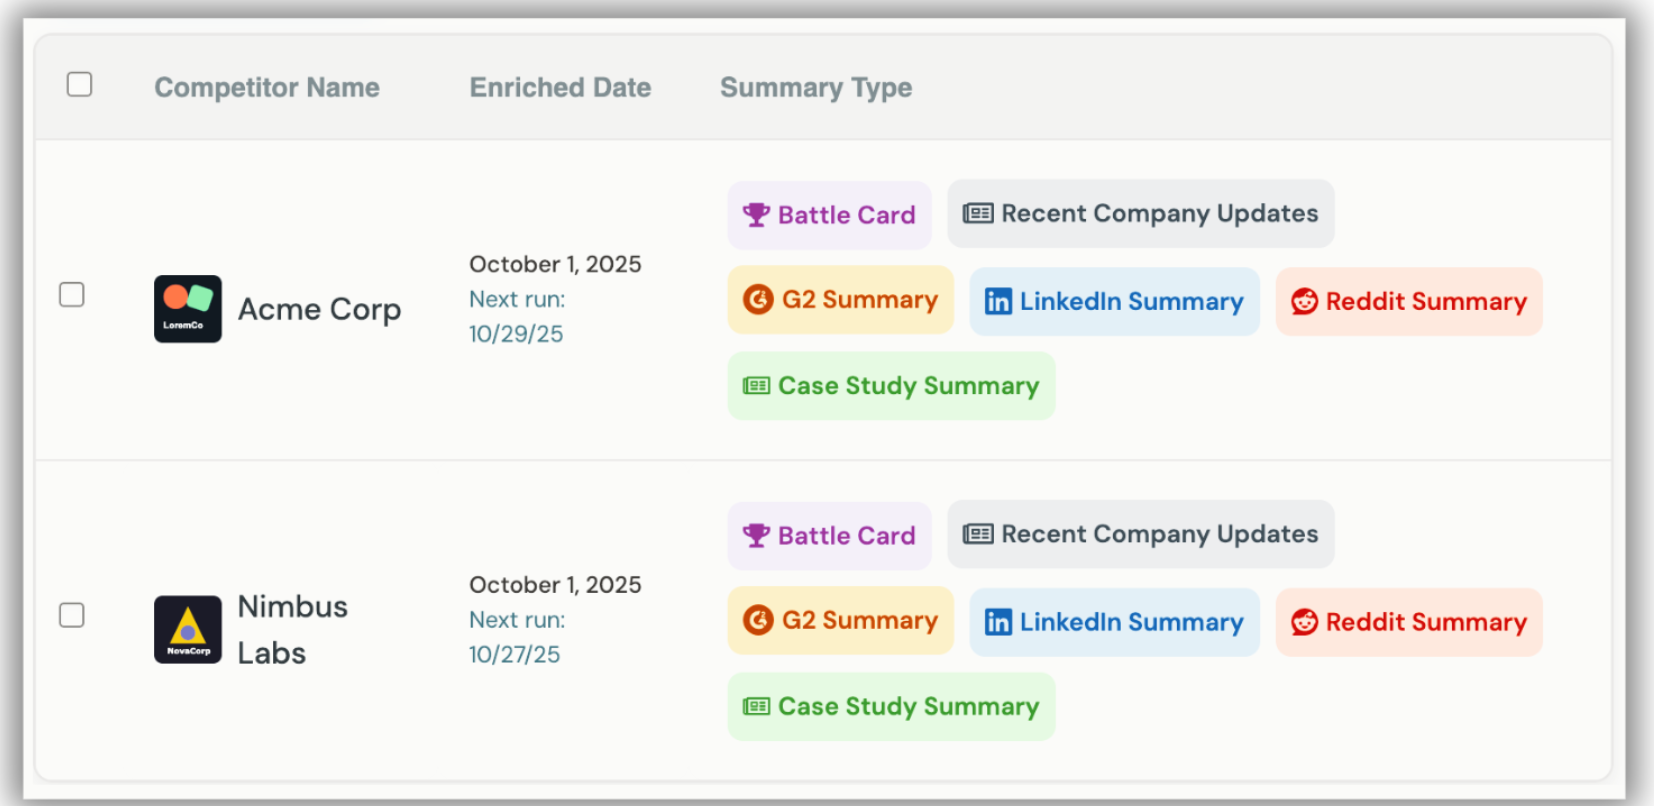Select the Nimbus Labs row checkbox
Screen dimensions: 1654x806
72,615
